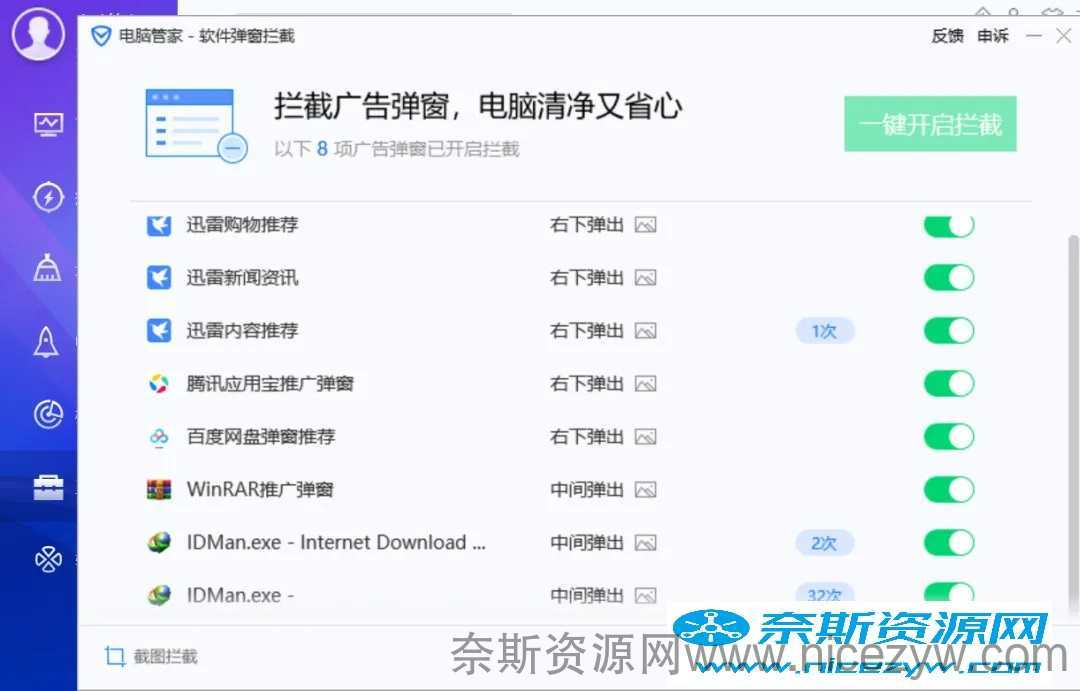Preview the popup image for IDMan.exe - Internet Download

(645, 543)
